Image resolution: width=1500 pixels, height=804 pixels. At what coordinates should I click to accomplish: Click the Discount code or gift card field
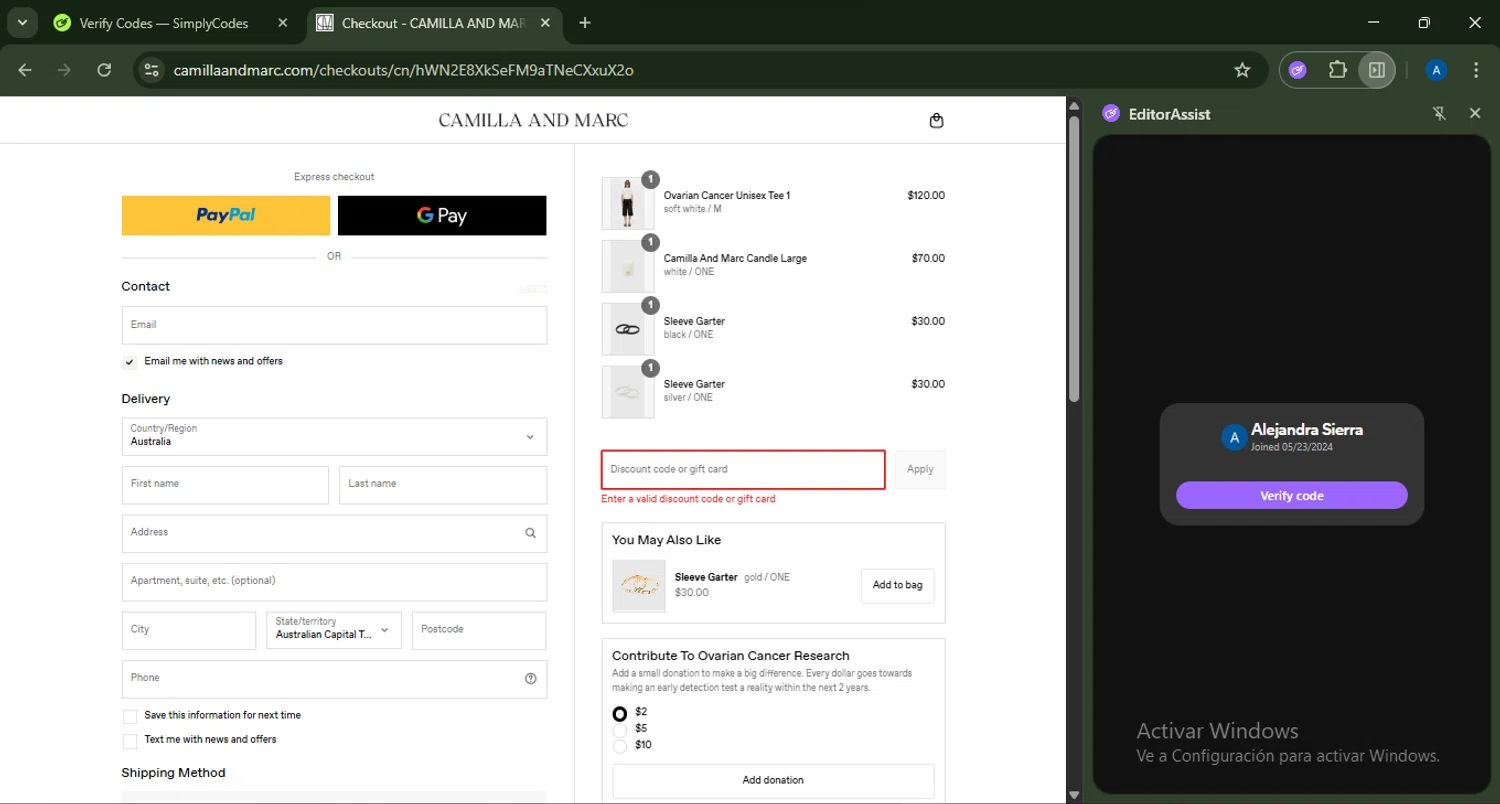click(x=743, y=470)
